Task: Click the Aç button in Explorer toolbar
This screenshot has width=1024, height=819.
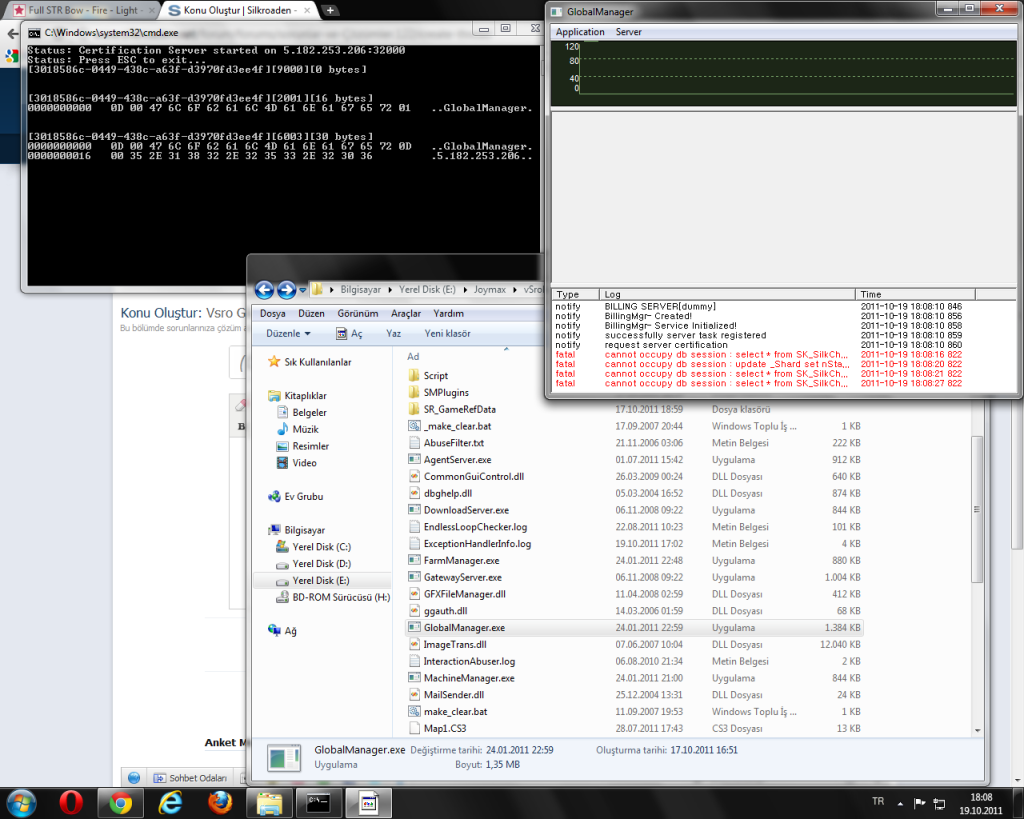Action: pos(349,333)
